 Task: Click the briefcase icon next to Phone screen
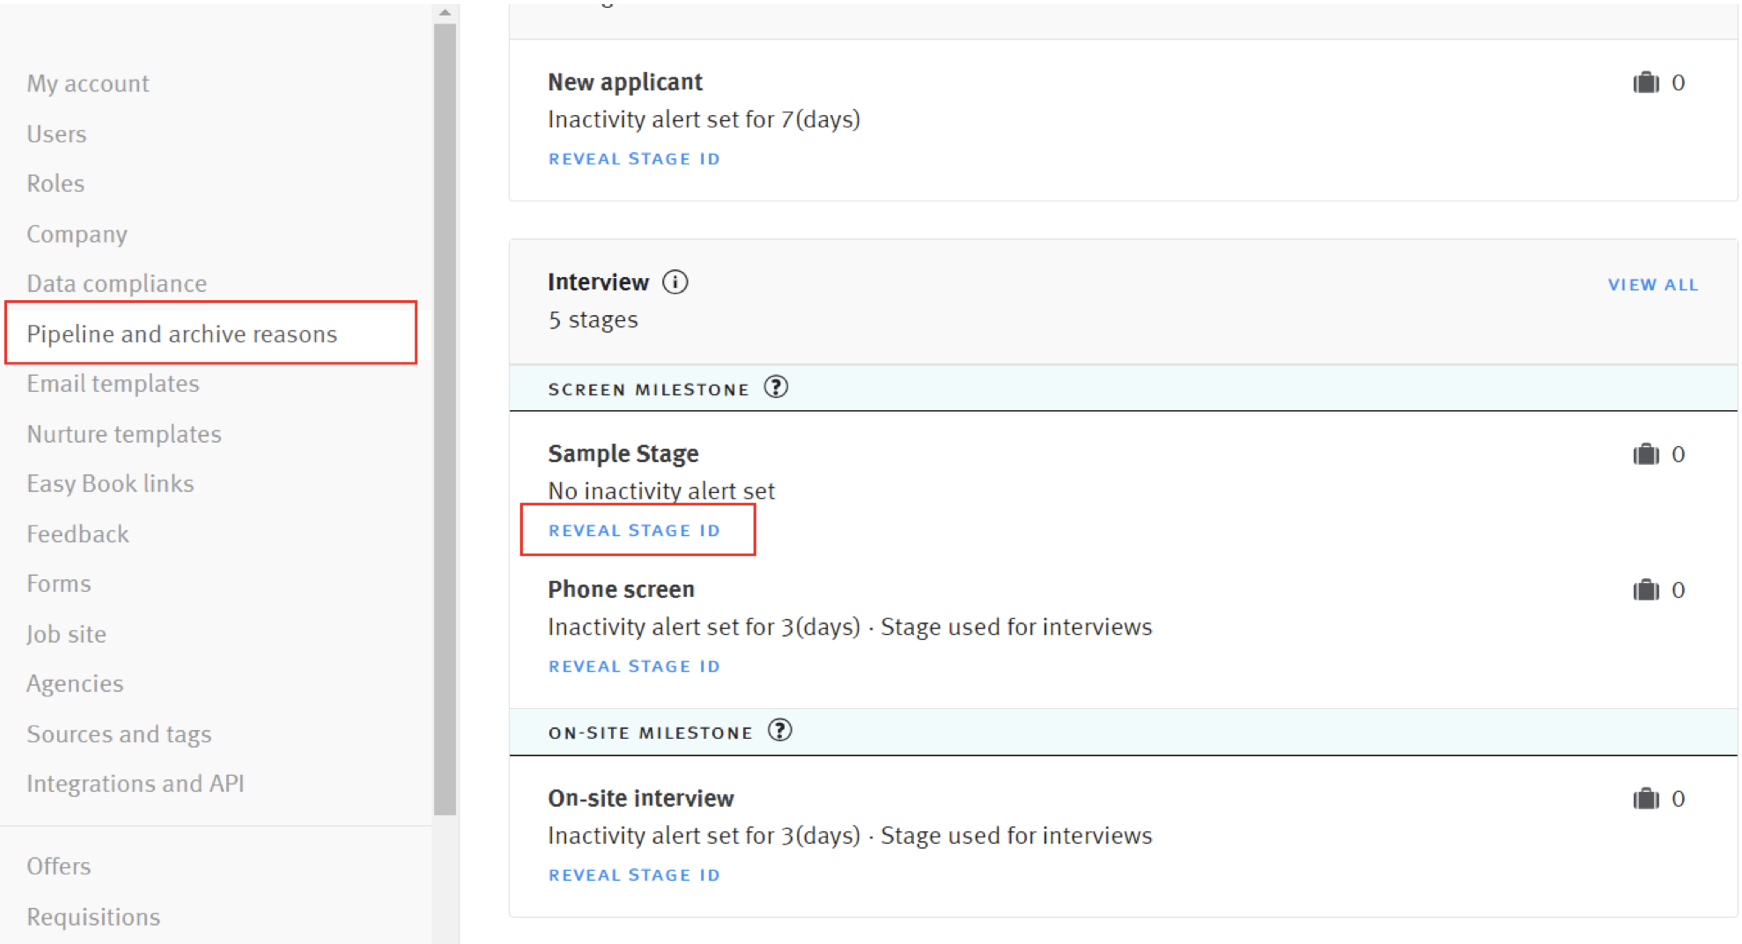click(x=1646, y=590)
